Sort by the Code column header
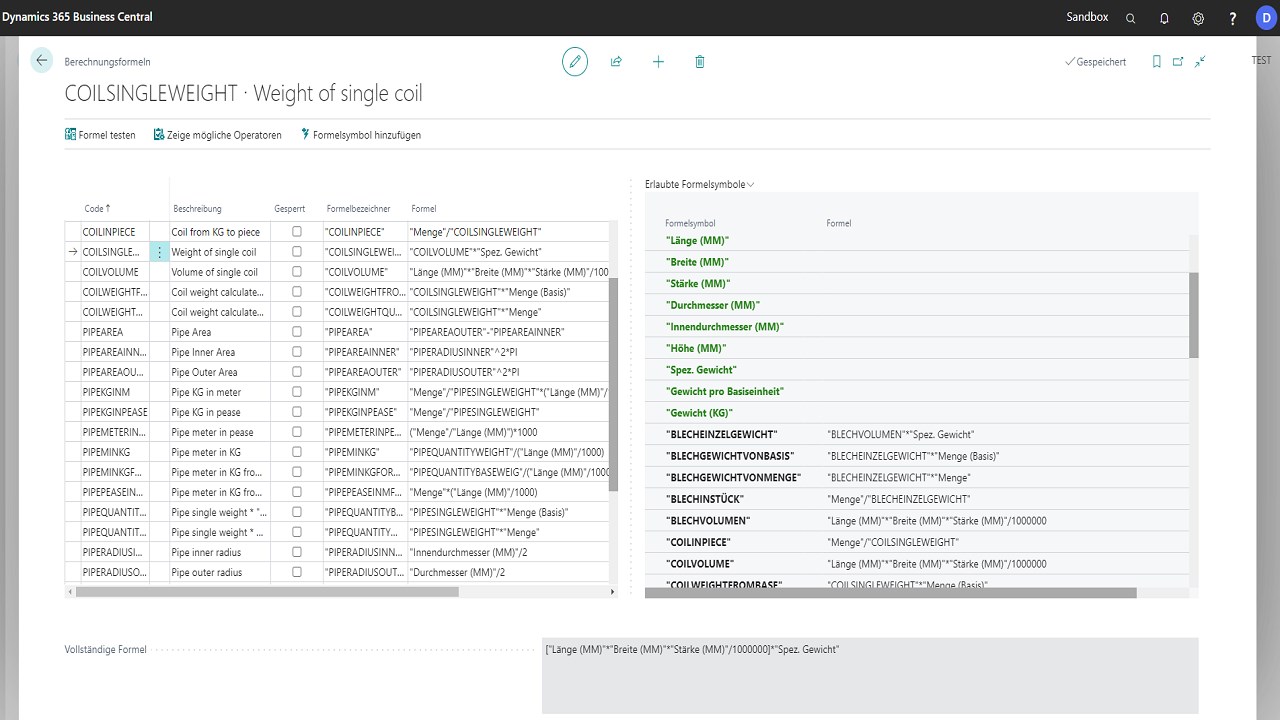The height and width of the screenshot is (720, 1280). click(x=96, y=208)
